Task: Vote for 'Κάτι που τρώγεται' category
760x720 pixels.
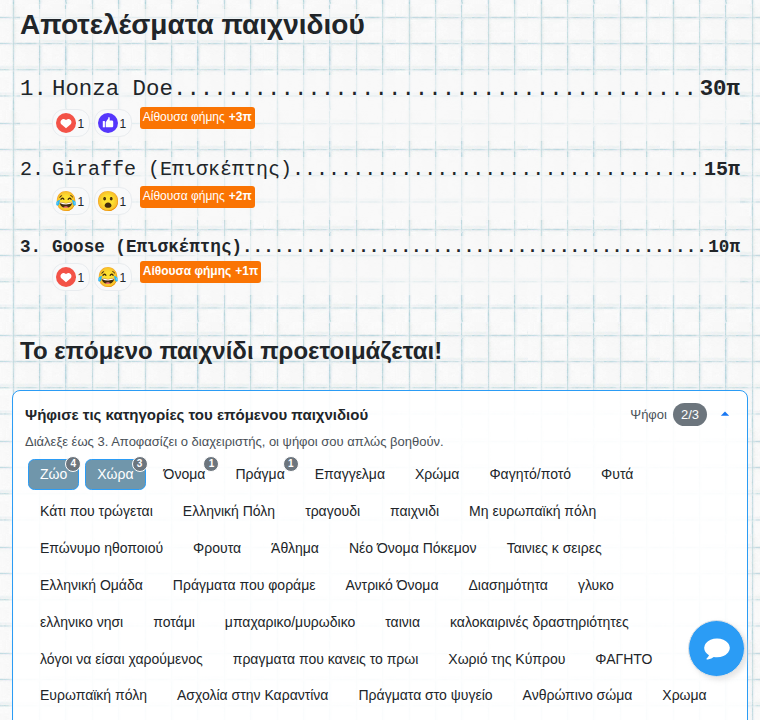Action: click(x=96, y=512)
